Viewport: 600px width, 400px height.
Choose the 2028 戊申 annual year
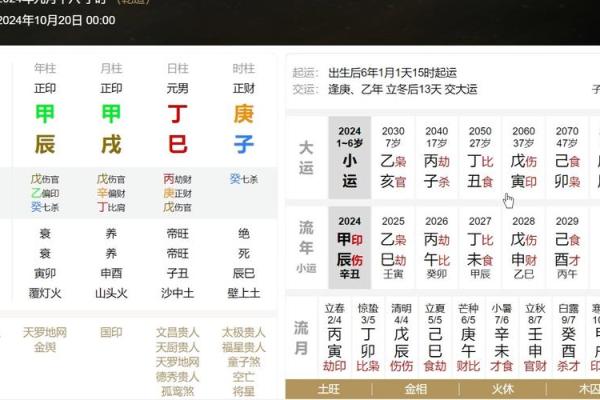523,247
